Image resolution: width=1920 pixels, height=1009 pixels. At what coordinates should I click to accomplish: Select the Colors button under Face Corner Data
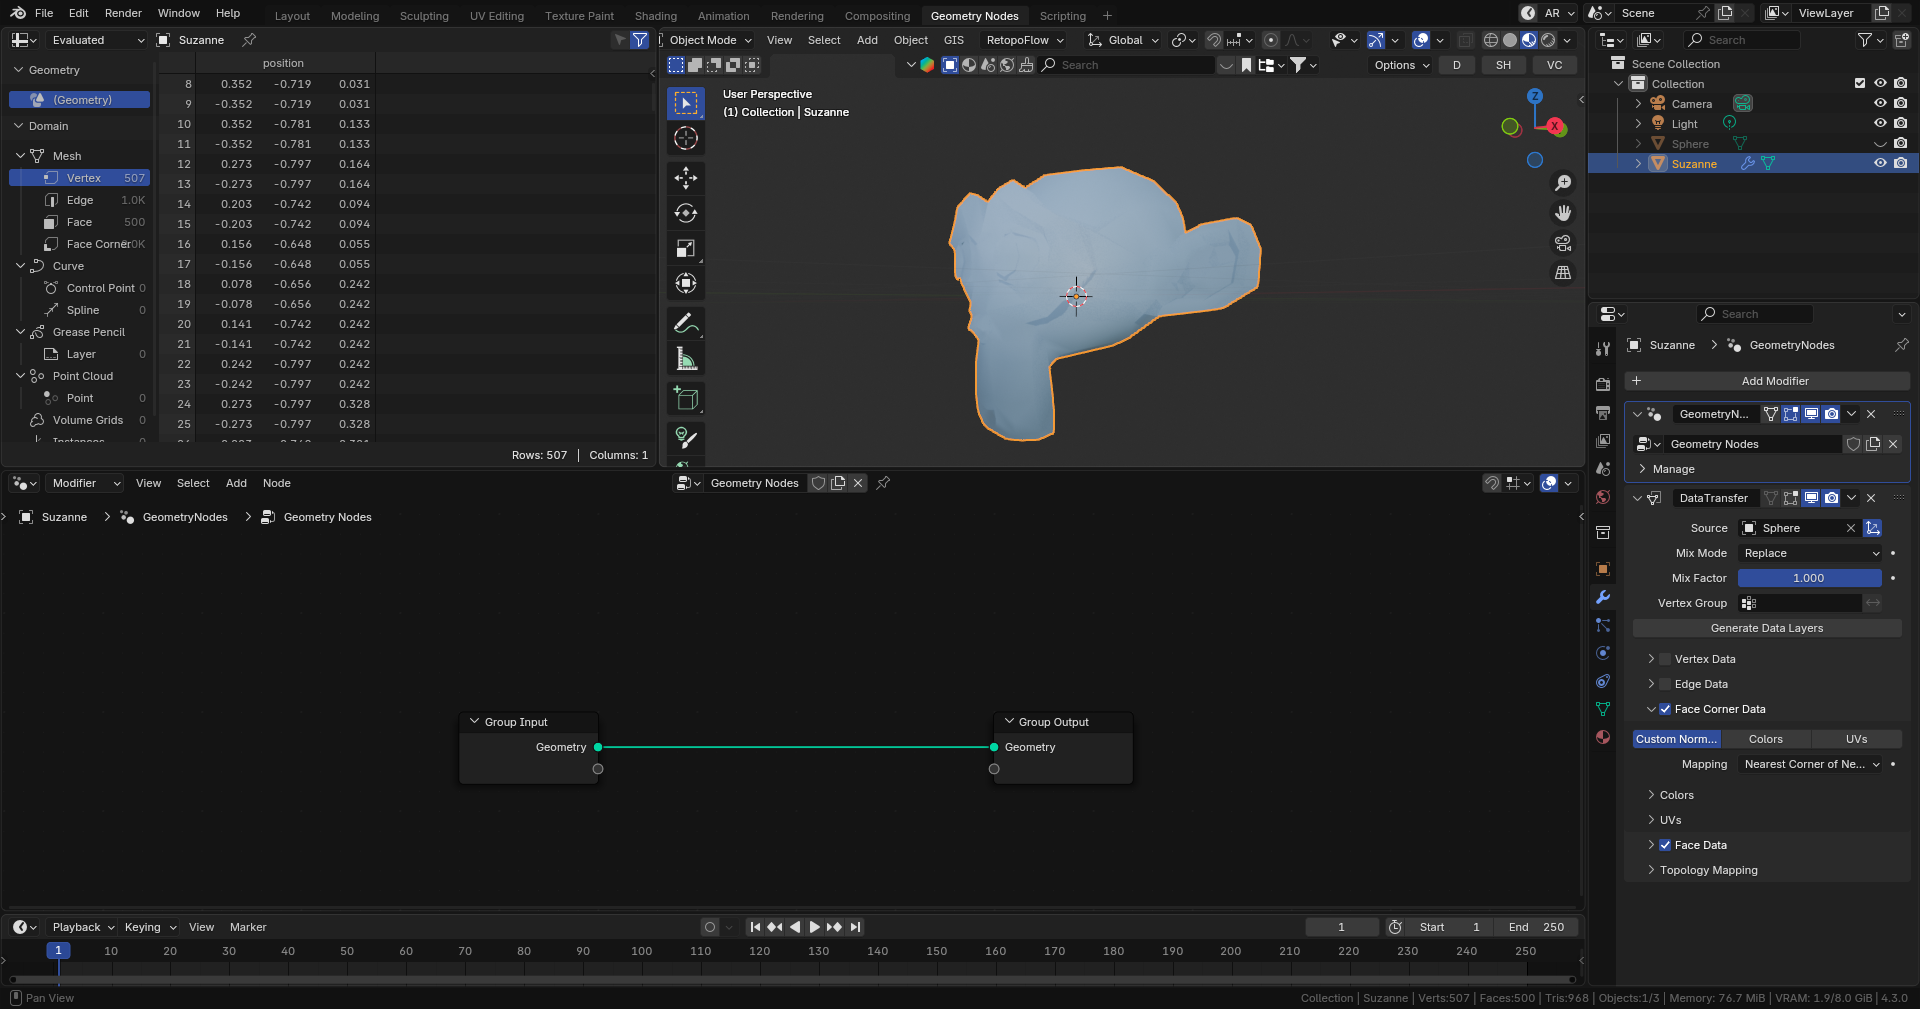point(1765,739)
